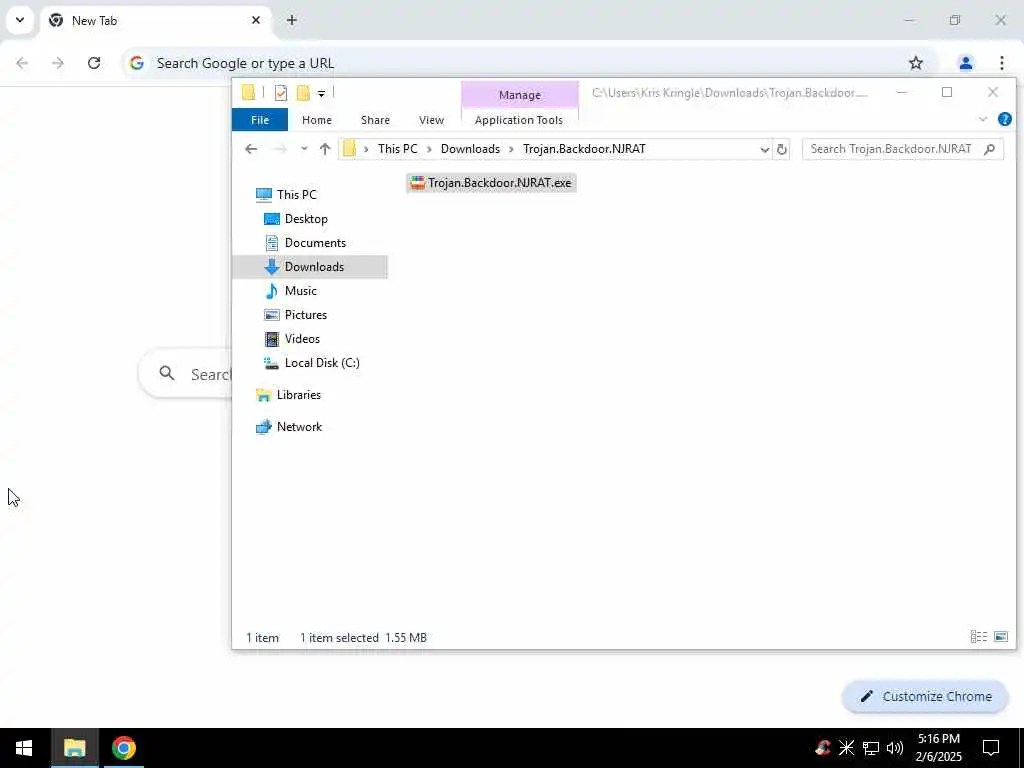Open a new Chrome tab
Screen dimensions: 1024x768
(x=292, y=20)
